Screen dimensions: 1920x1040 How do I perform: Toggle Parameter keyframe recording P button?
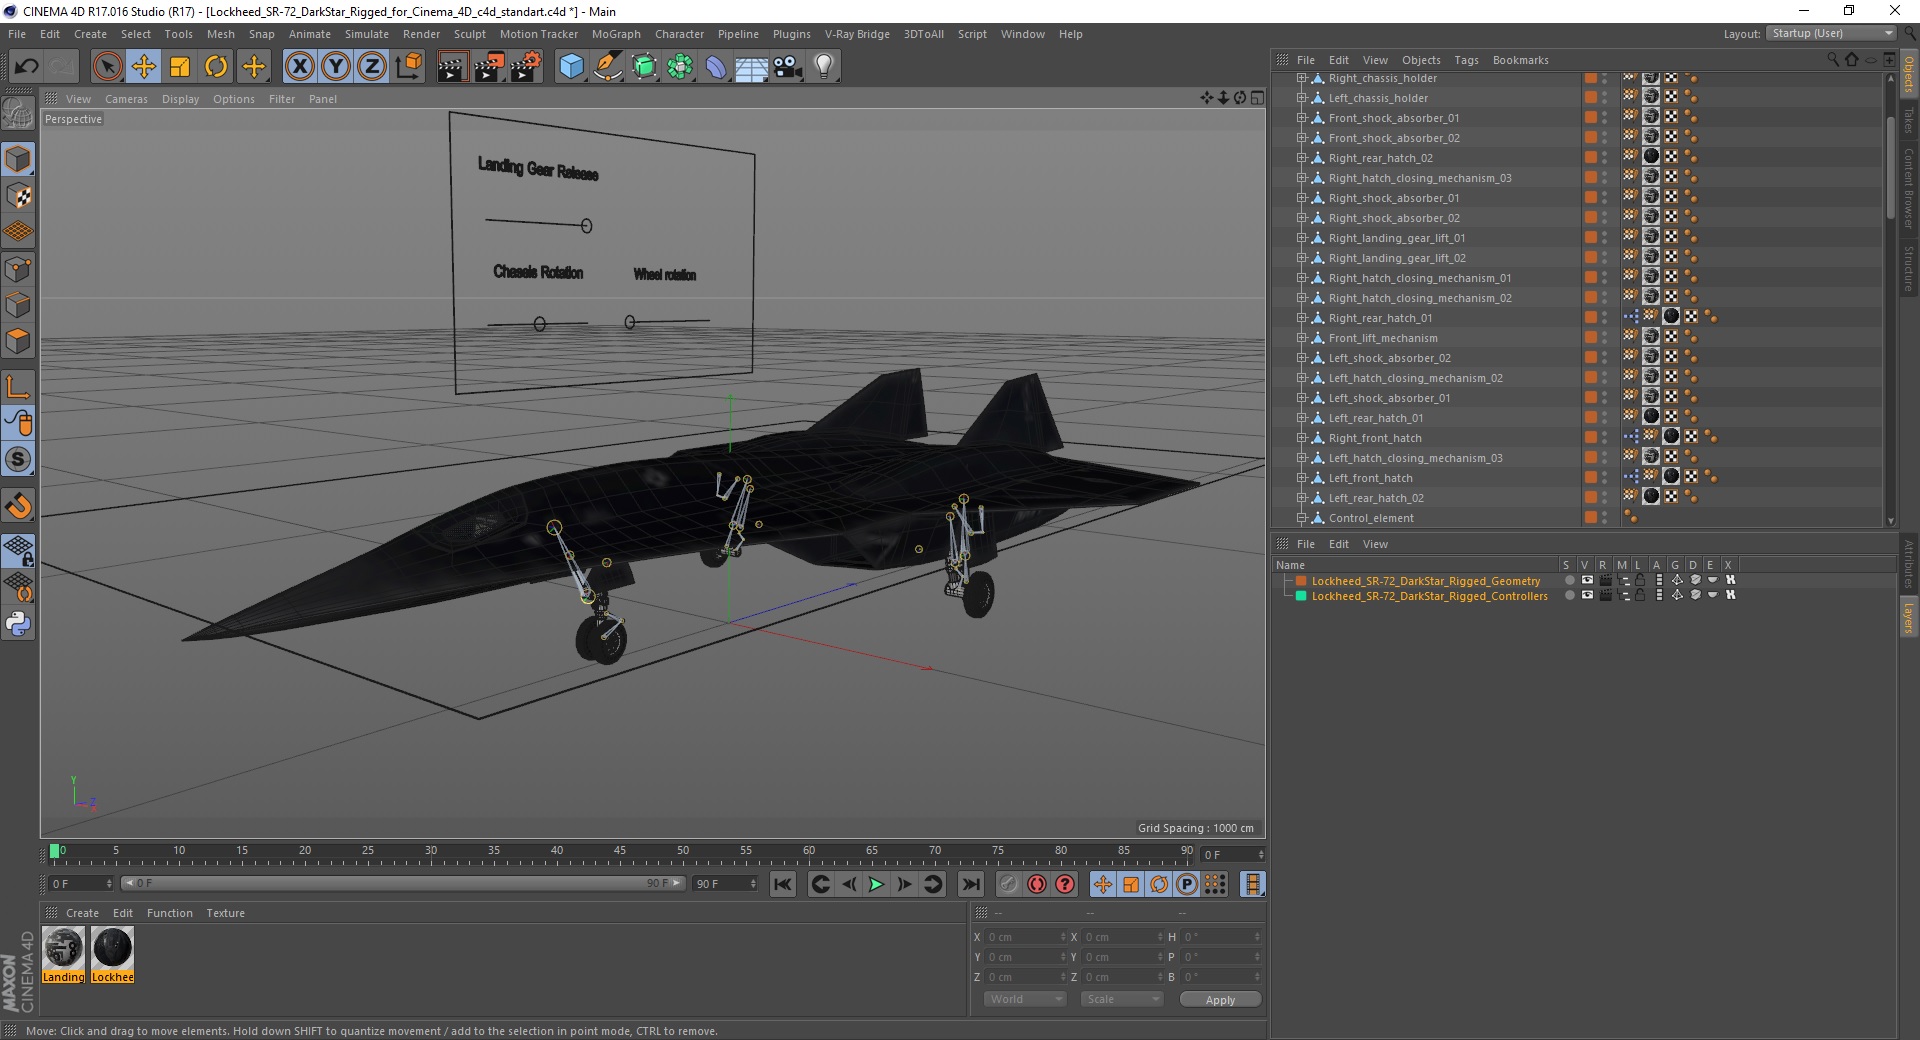pyautogui.click(x=1186, y=884)
